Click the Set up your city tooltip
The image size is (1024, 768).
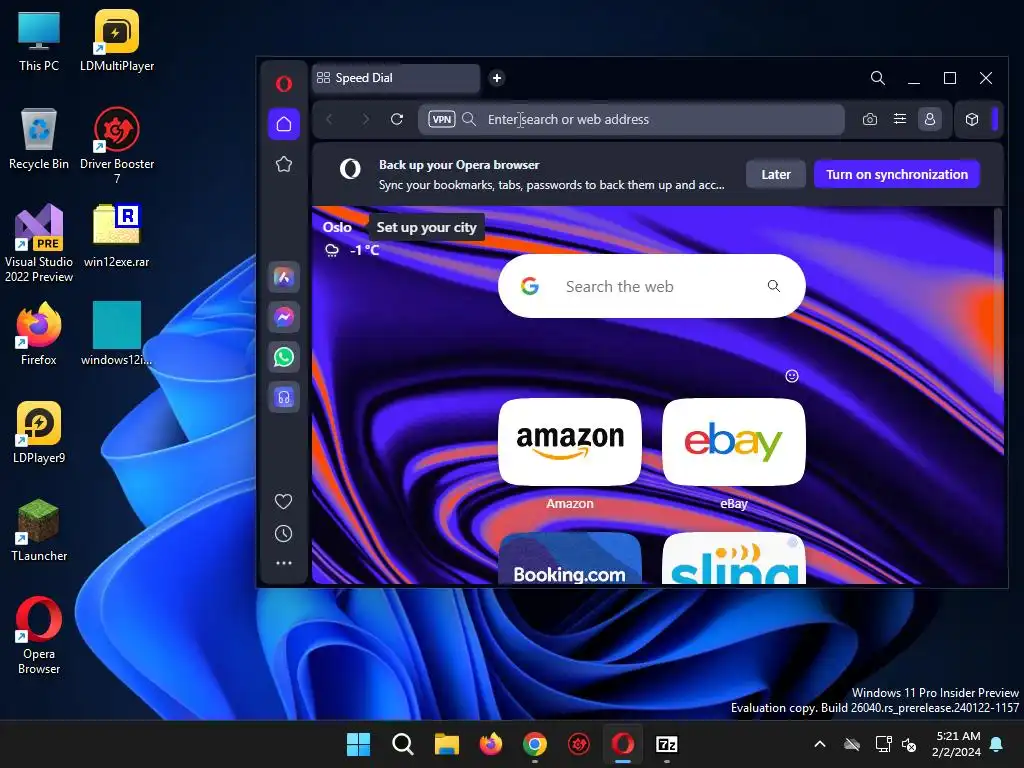point(426,227)
